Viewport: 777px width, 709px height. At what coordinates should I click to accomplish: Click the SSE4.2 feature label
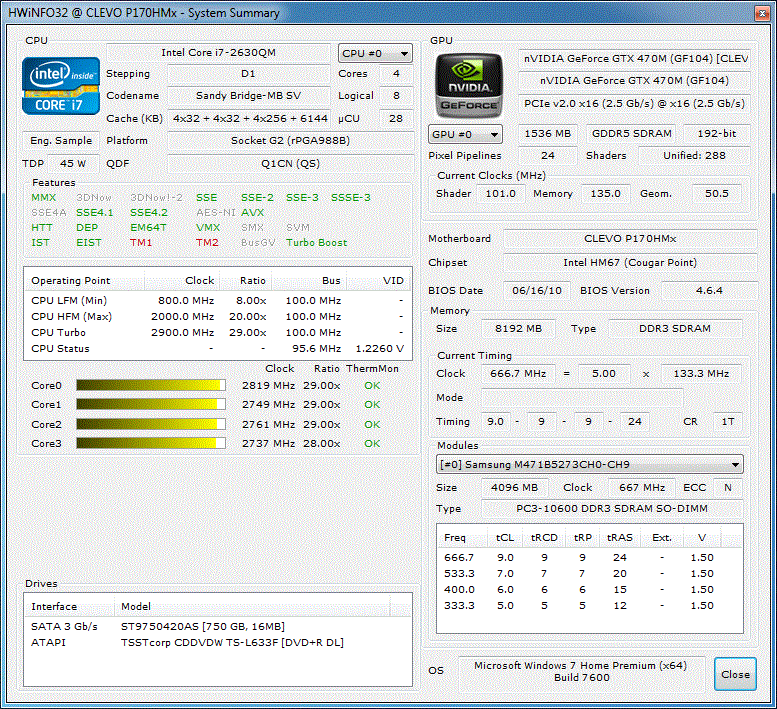(149, 213)
